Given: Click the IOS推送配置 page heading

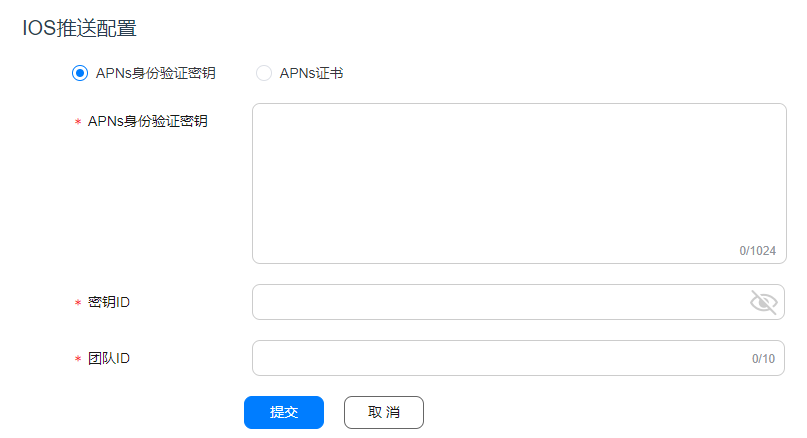Looking at the screenshot, I should point(79,28).
